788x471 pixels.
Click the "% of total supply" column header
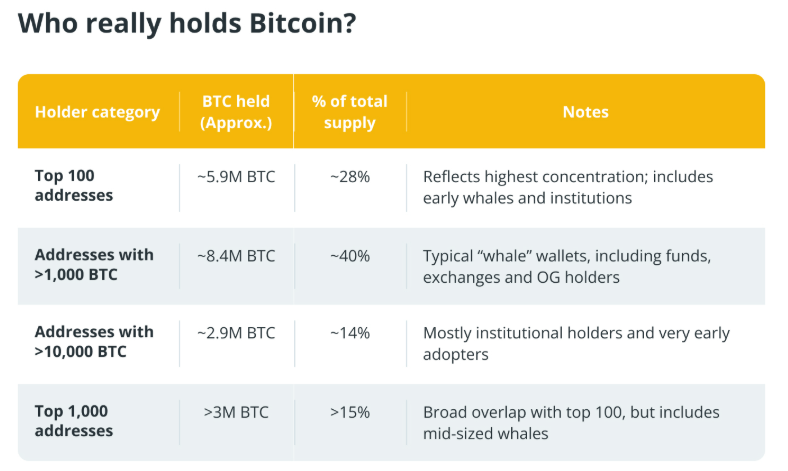pyautogui.click(x=349, y=112)
